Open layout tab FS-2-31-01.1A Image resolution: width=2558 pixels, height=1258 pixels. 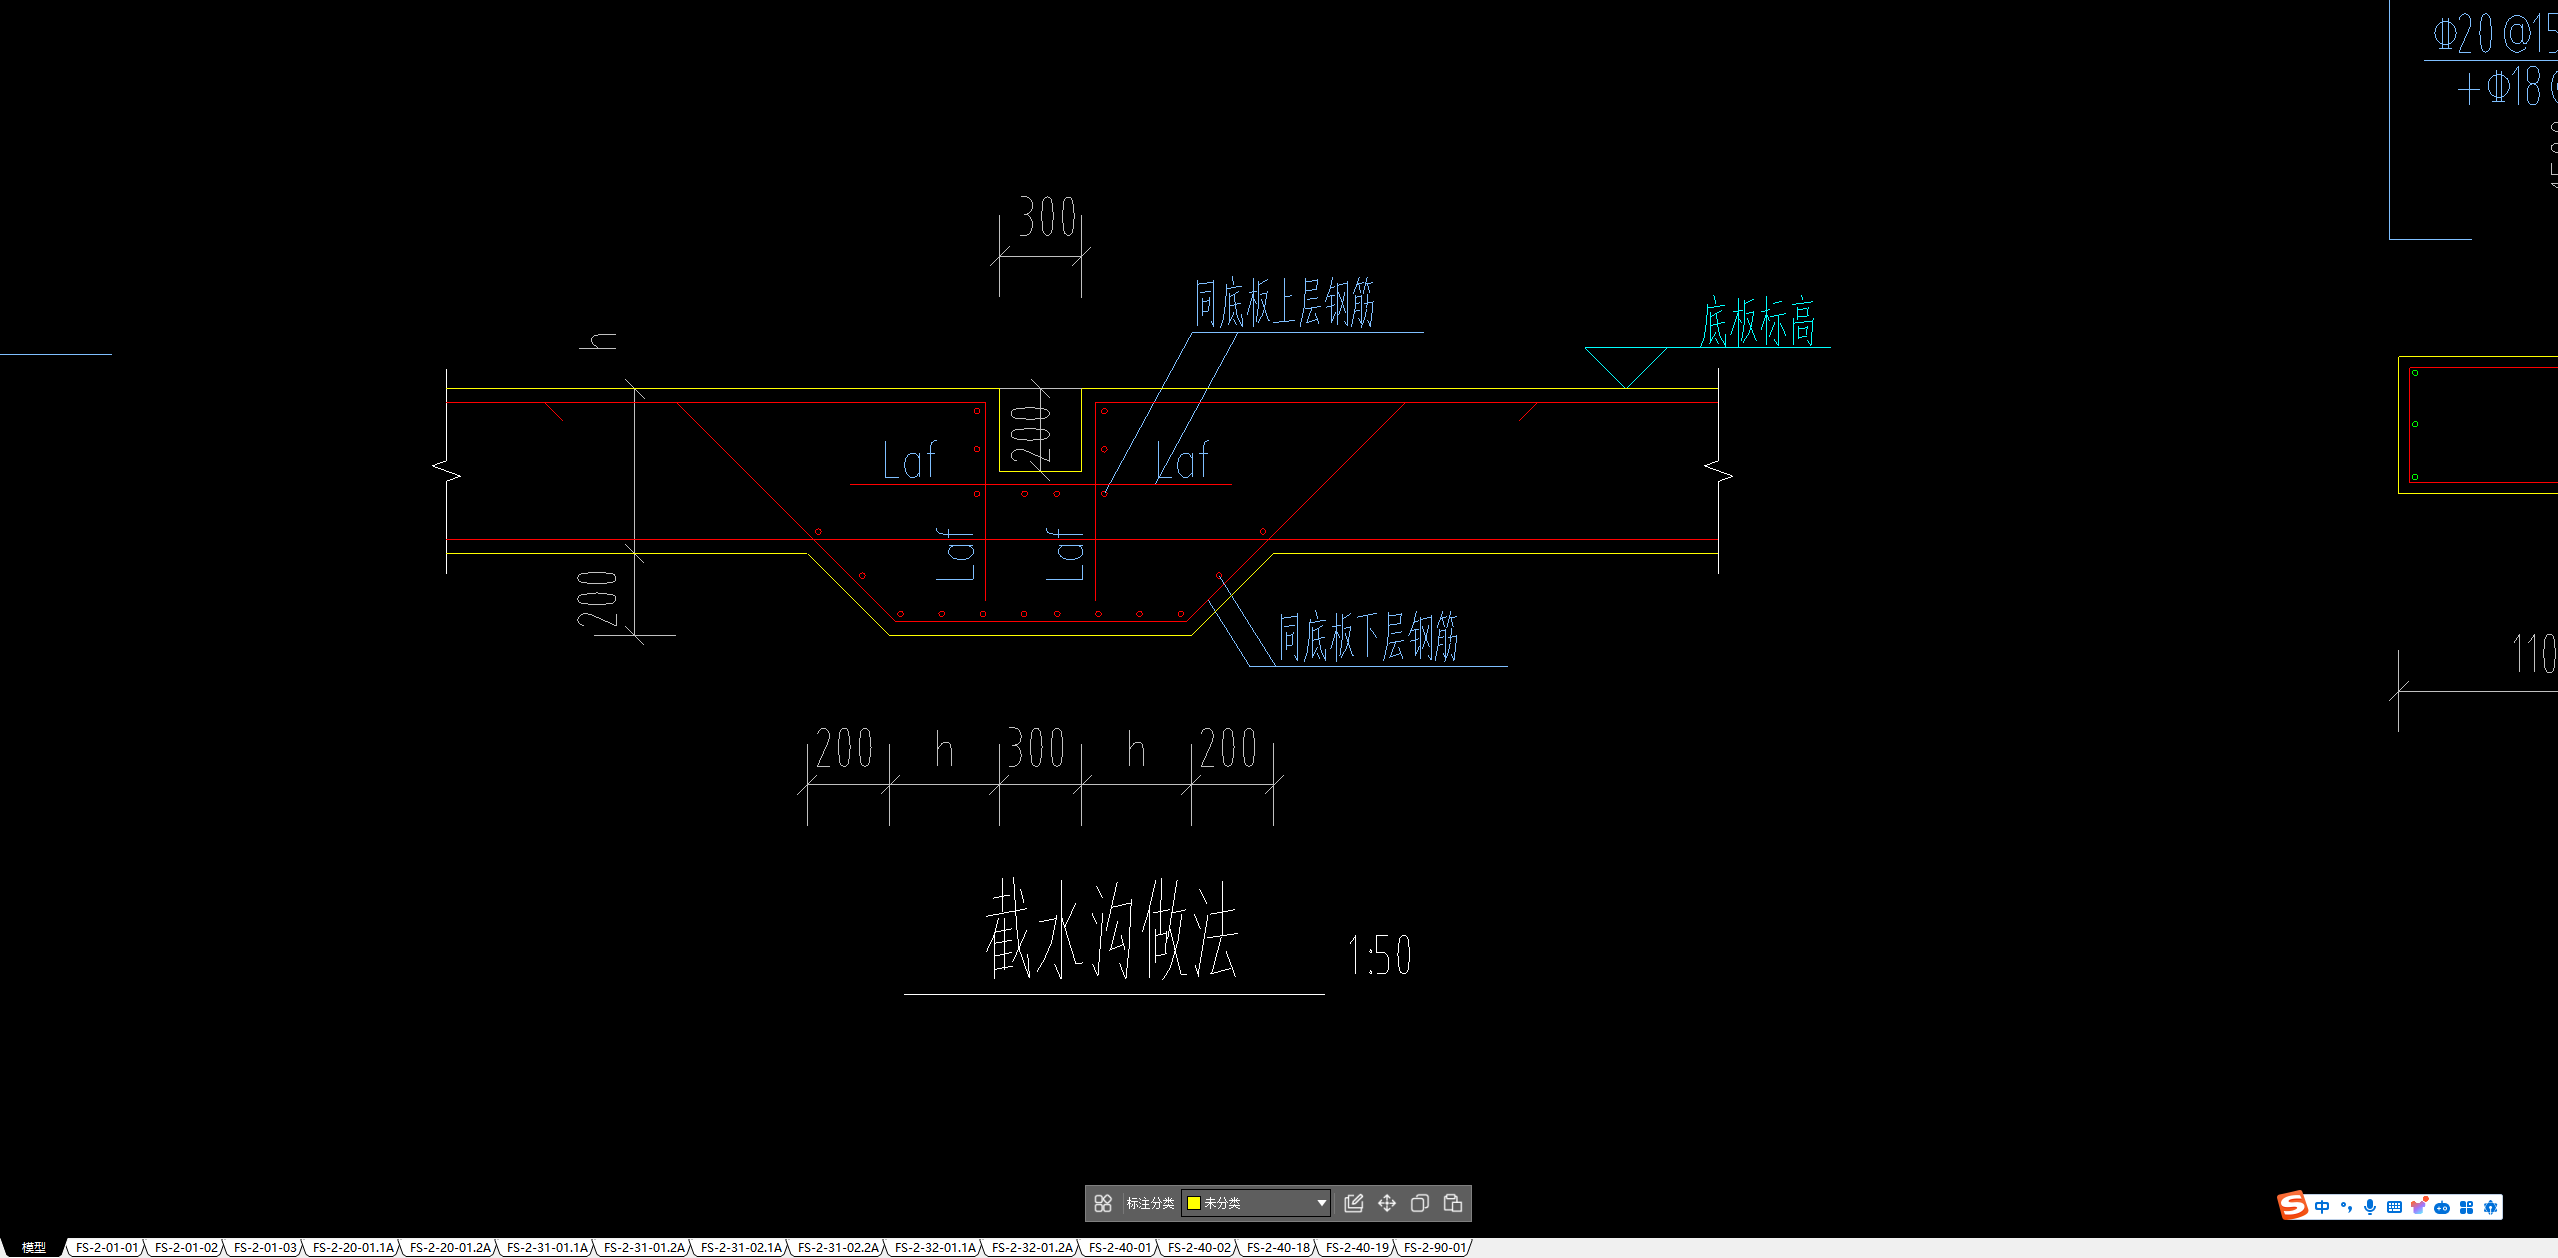(x=547, y=1247)
